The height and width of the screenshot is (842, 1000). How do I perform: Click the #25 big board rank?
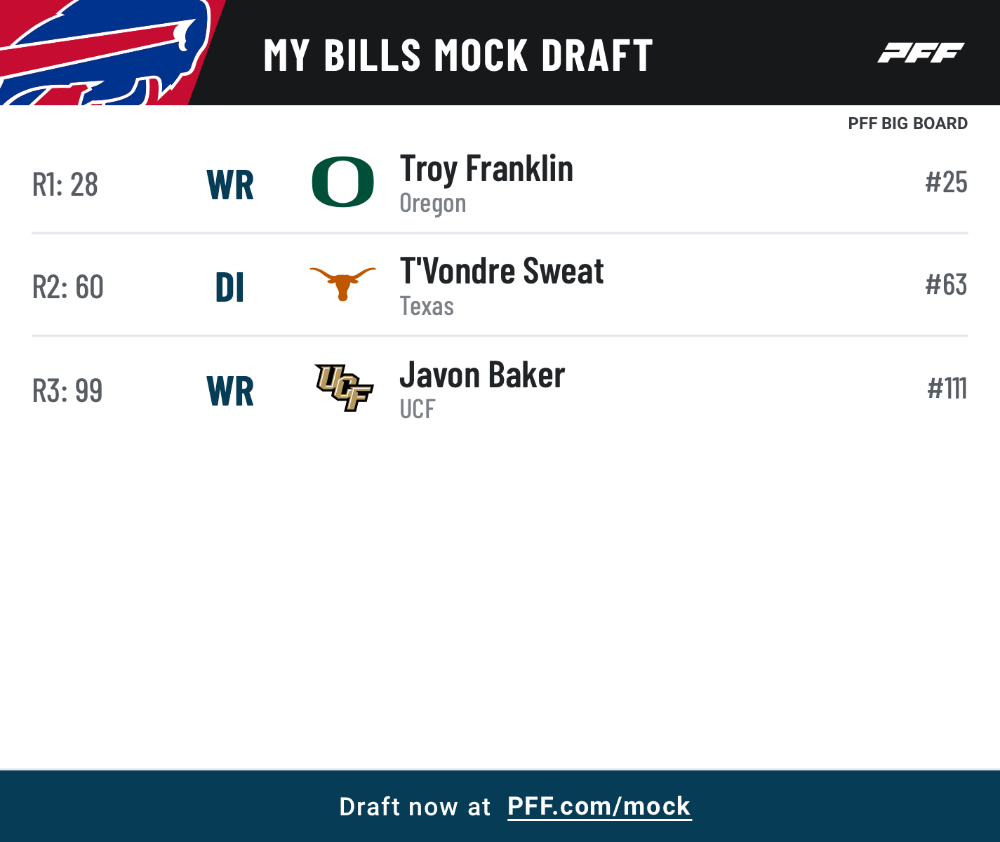point(946,182)
